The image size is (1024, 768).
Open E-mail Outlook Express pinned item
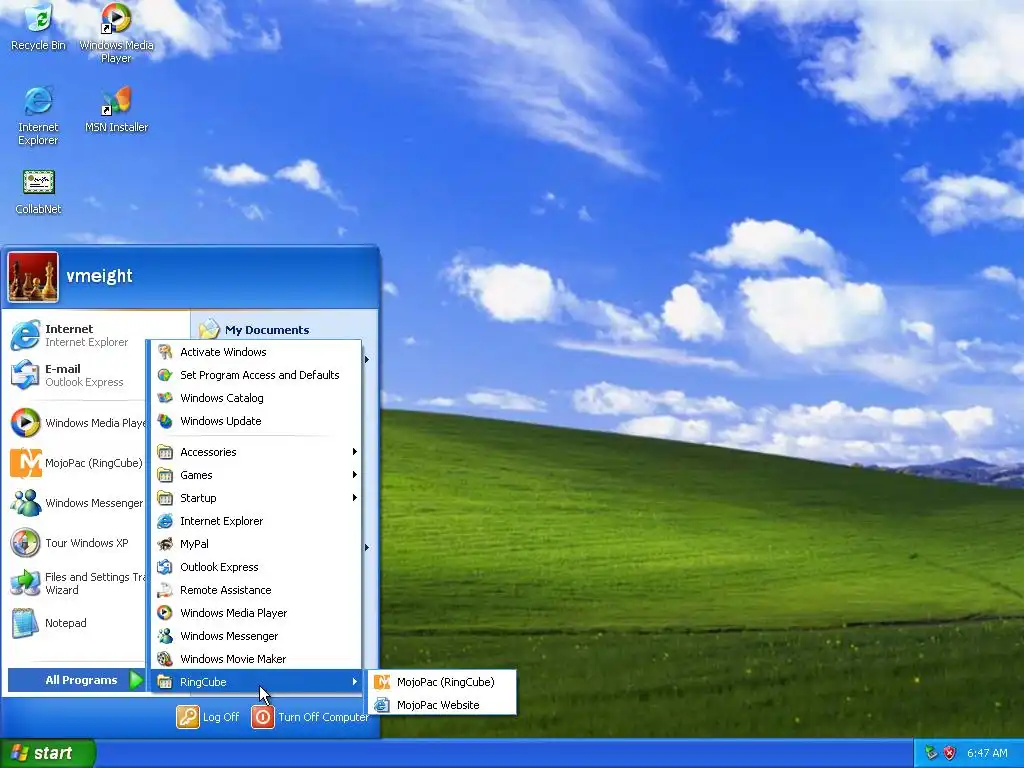pyautogui.click(x=77, y=375)
